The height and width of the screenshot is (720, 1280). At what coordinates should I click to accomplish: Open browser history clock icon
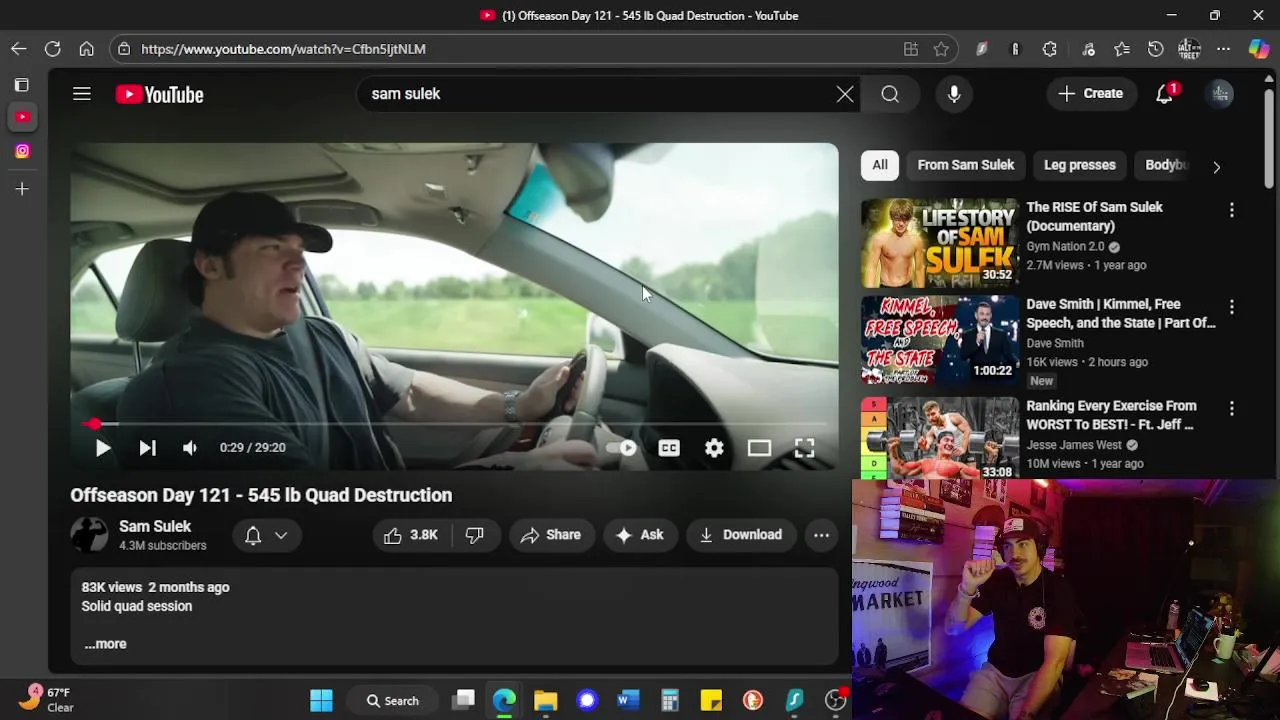tap(1156, 49)
